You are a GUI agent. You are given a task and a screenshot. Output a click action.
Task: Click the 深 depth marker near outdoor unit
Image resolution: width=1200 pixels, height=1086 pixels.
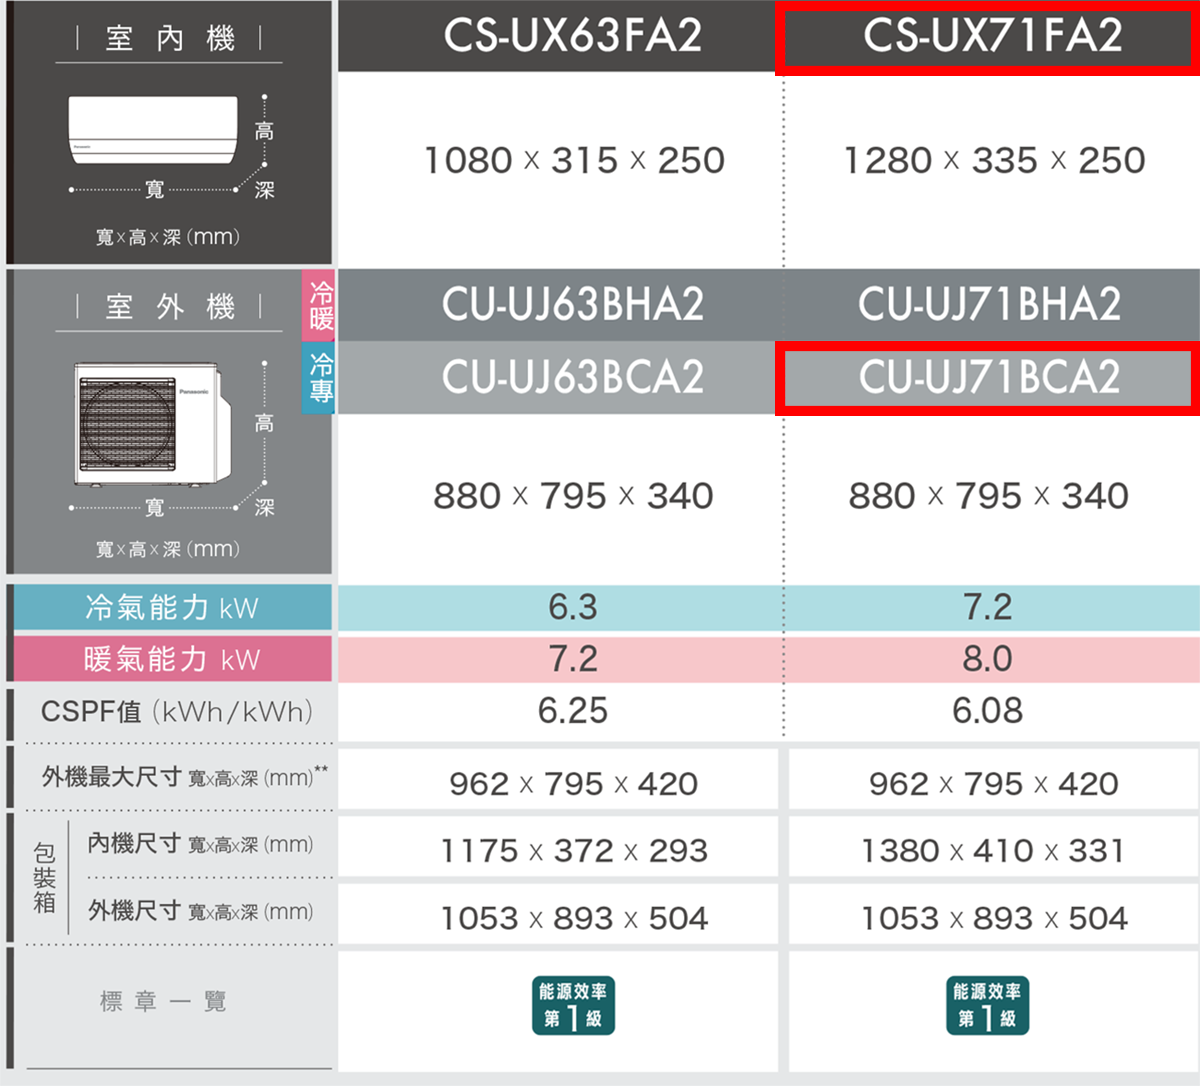[264, 507]
